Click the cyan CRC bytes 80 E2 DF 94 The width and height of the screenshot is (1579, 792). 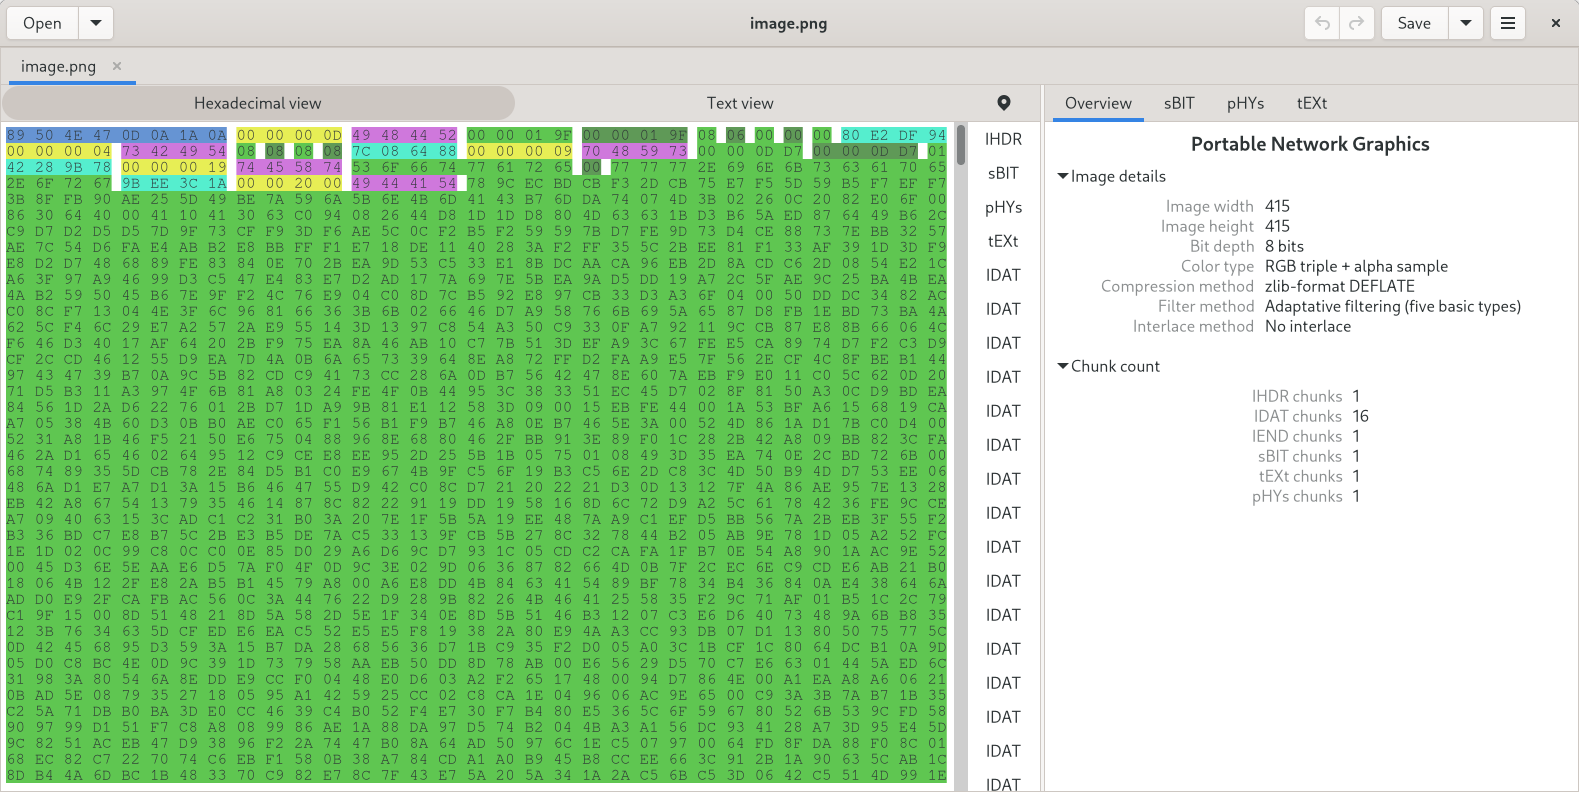(x=893, y=135)
